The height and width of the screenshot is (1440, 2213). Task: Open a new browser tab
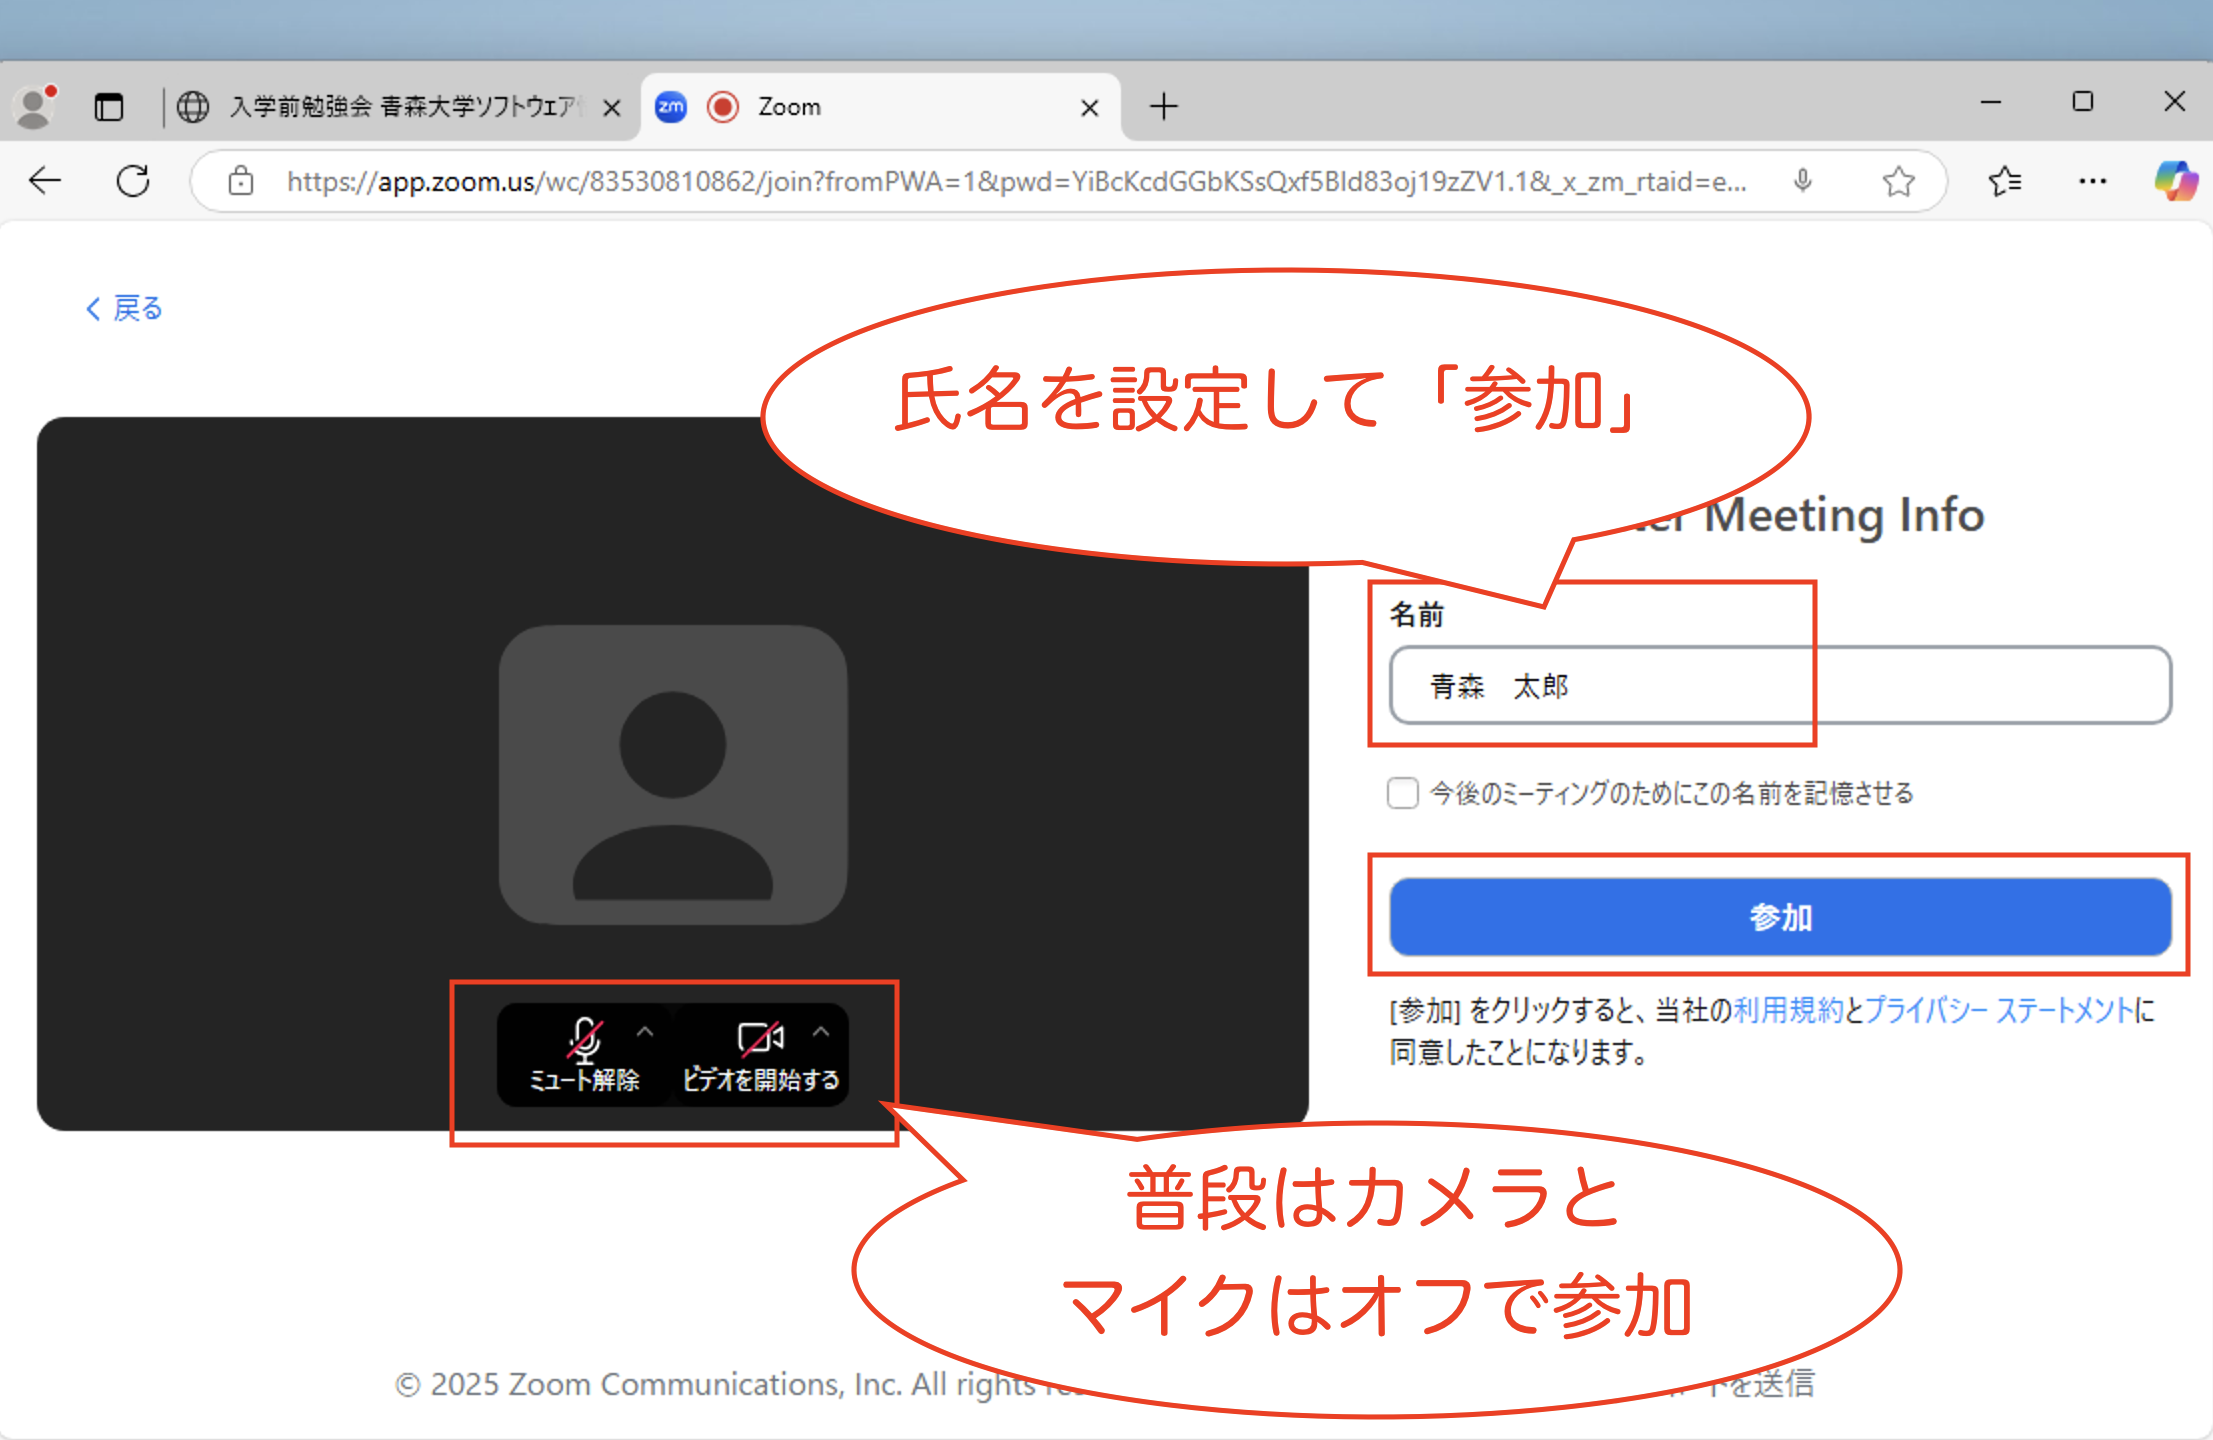[1163, 106]
